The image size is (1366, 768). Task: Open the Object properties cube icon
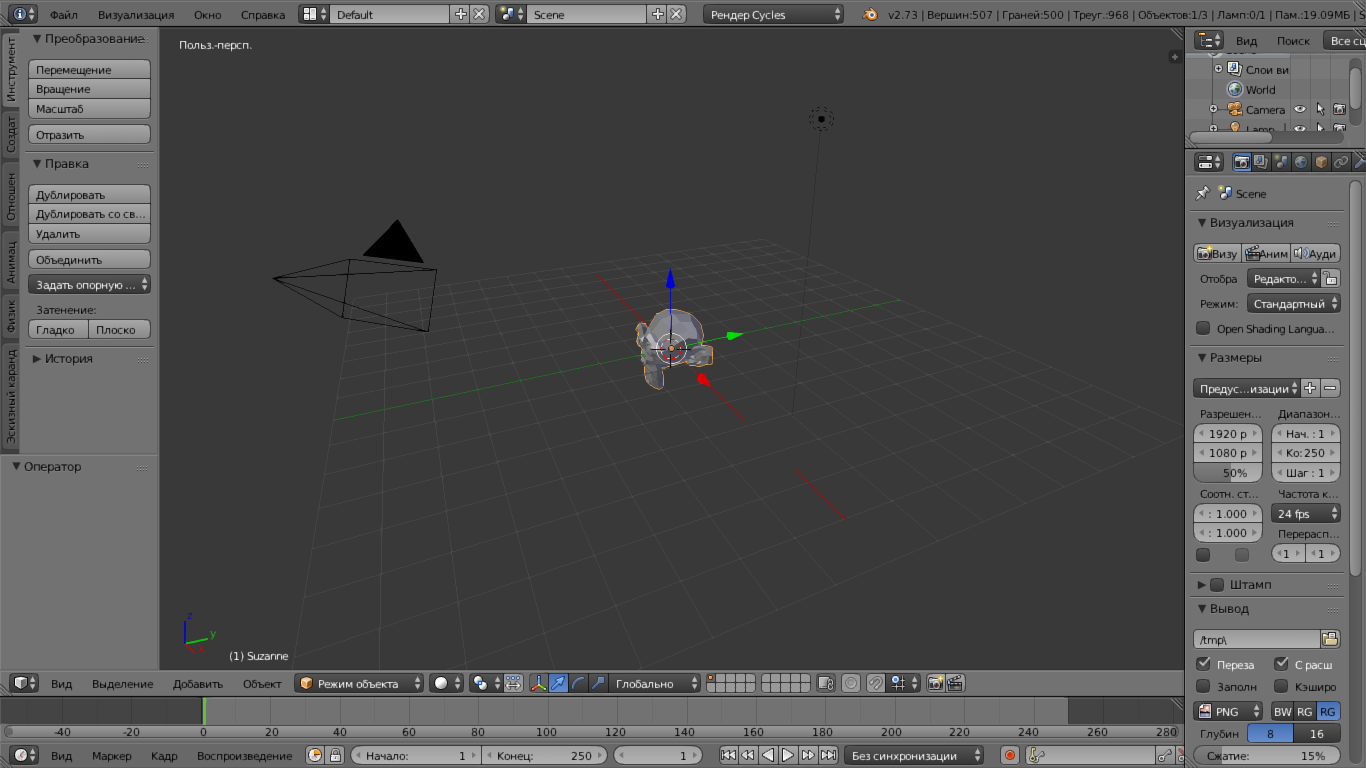pos(1321,162)
